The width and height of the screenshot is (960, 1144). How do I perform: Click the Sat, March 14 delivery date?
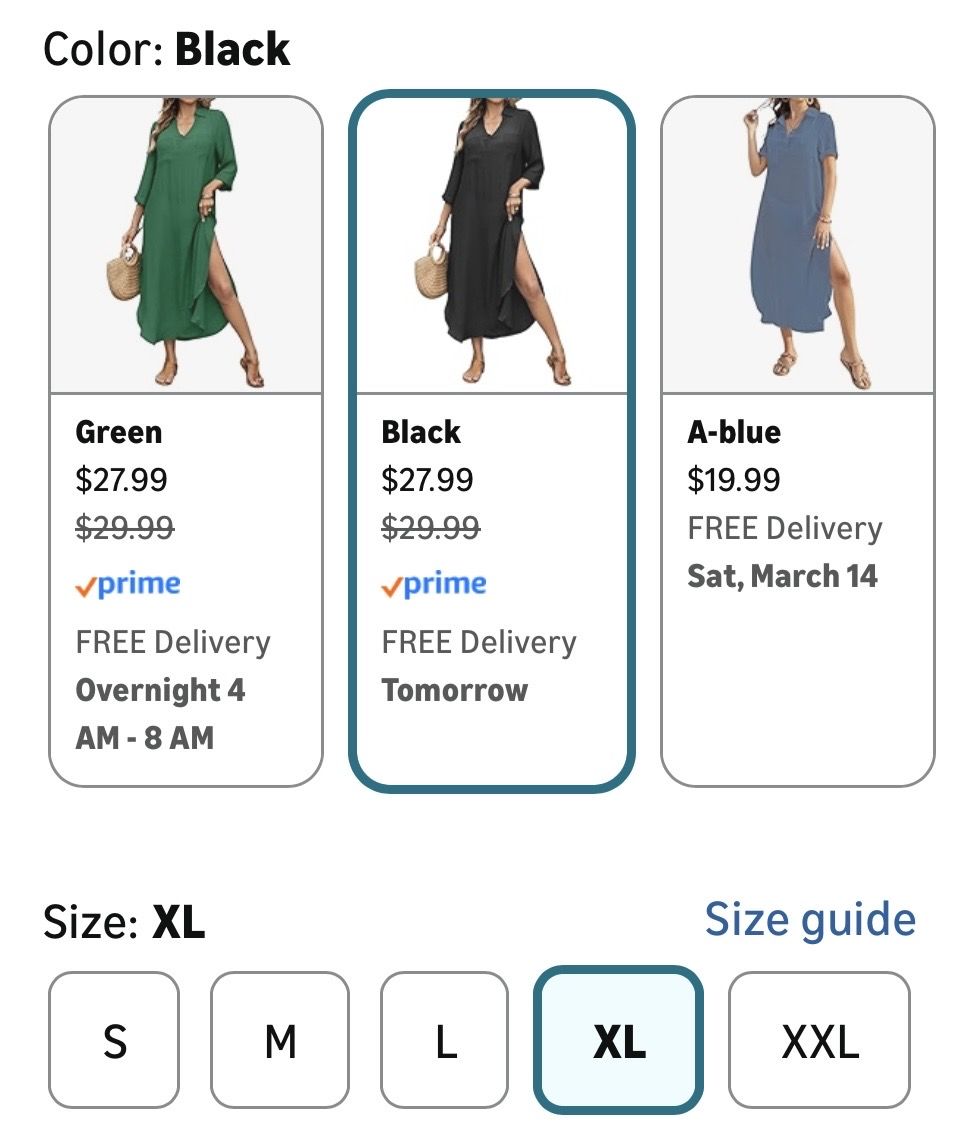point(782,576)
